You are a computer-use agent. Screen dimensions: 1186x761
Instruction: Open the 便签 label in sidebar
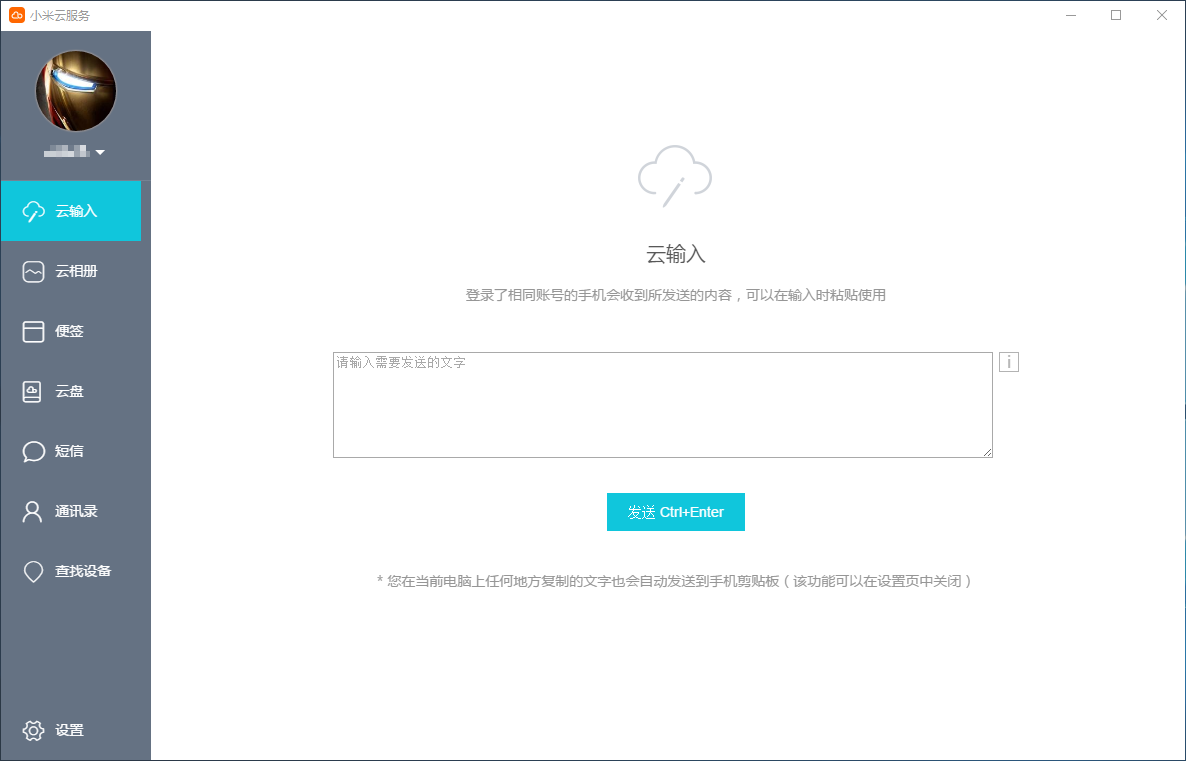(x=69, y=331)
